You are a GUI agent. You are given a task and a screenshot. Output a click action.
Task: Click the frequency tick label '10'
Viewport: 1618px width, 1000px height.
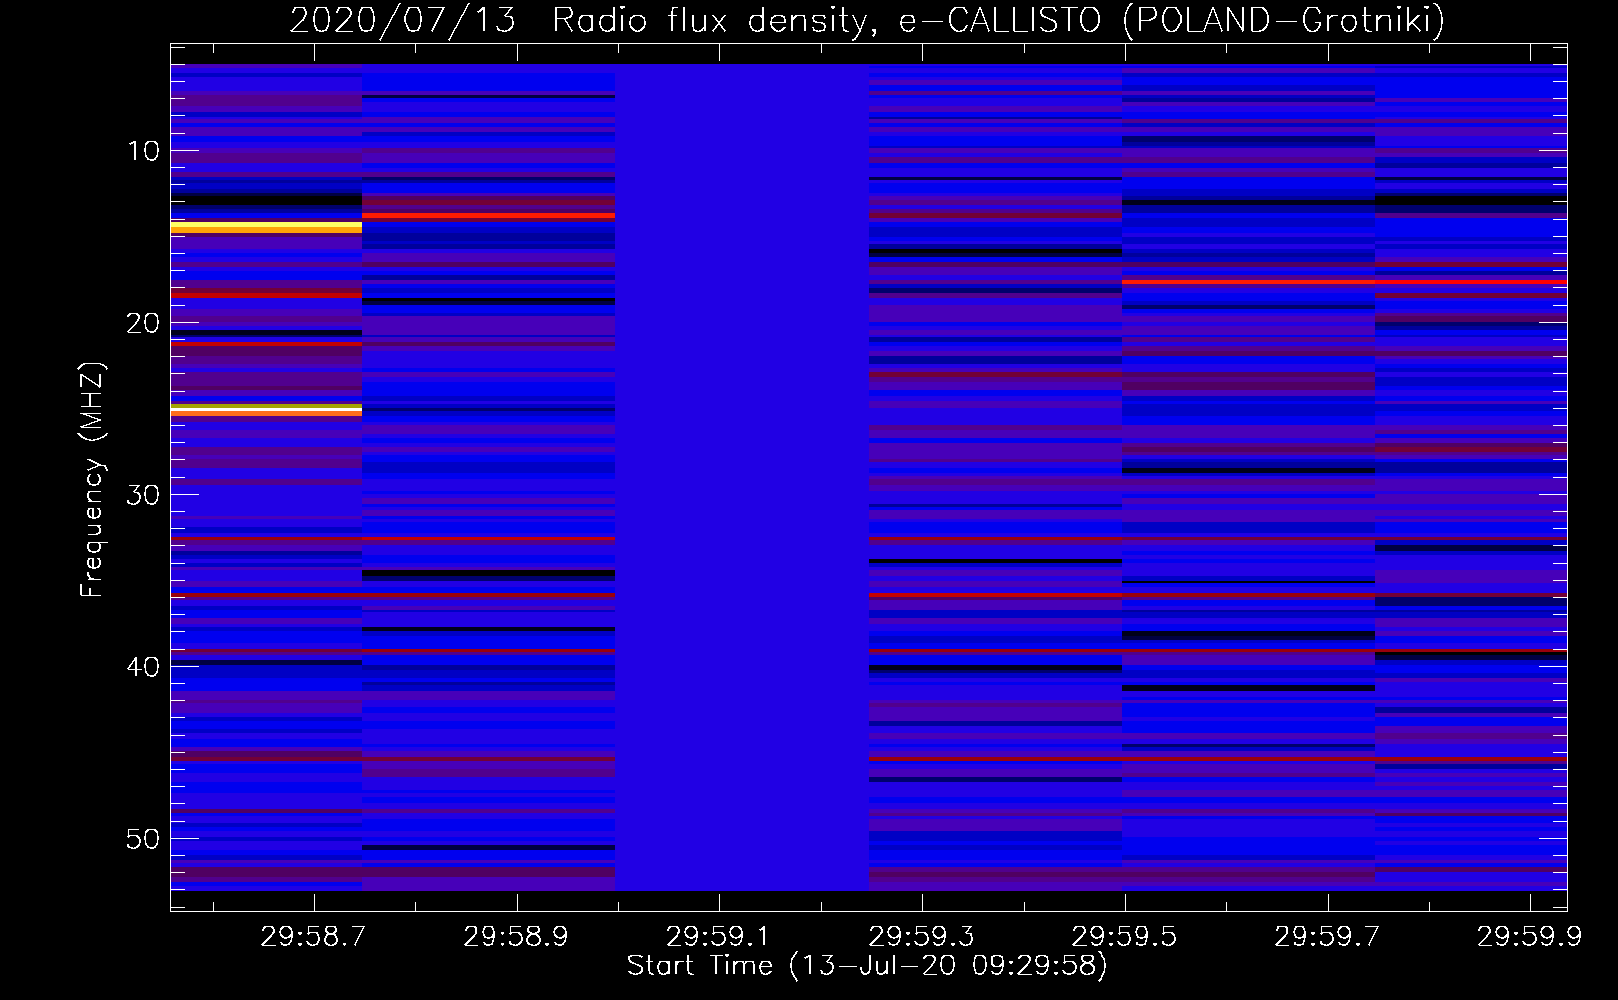click(x=143, y=151)
